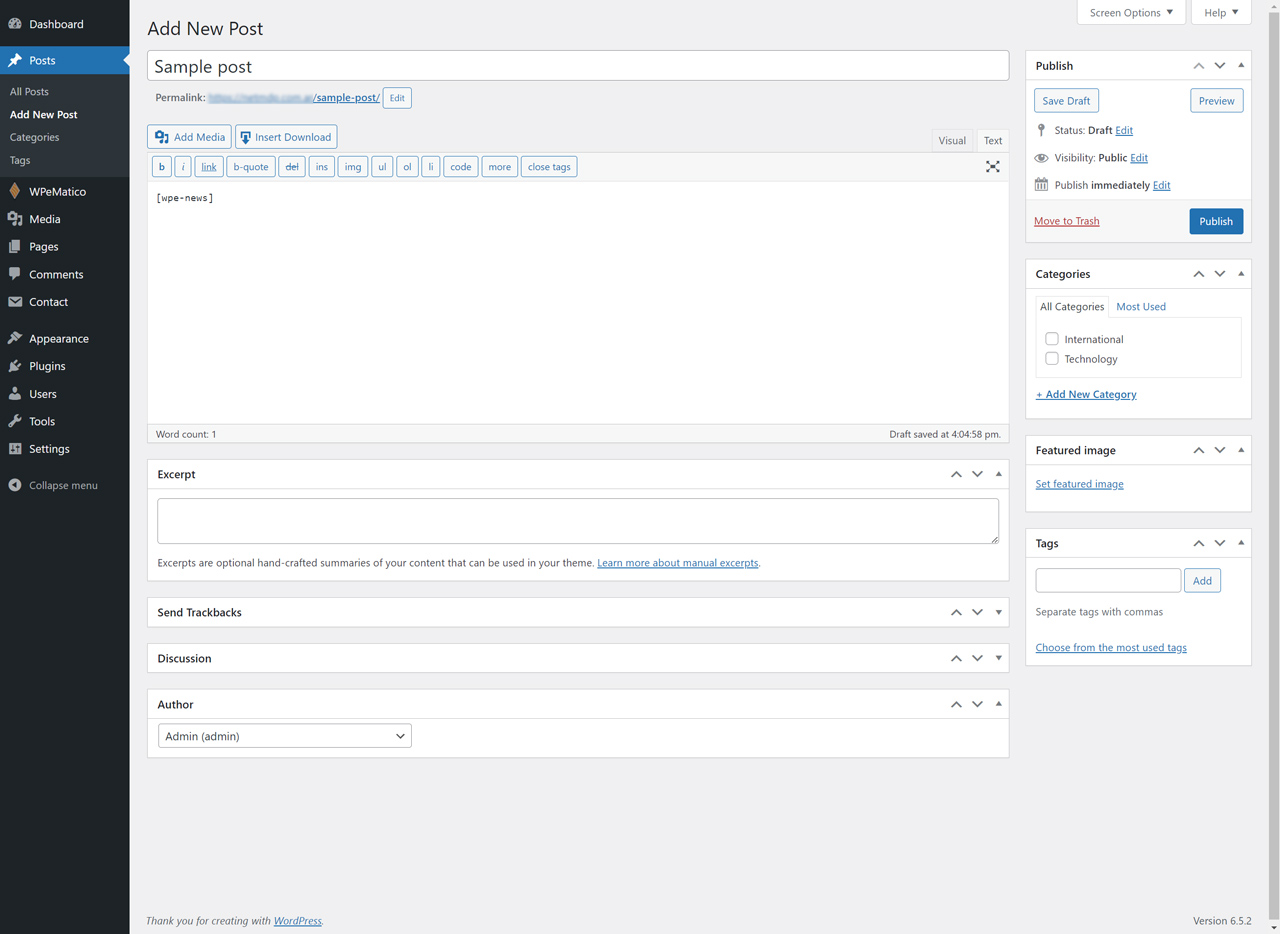The width and height of the screenshot is (1280, 934).
Task: Click Insert Download button
Action: (x=286, y=137)
